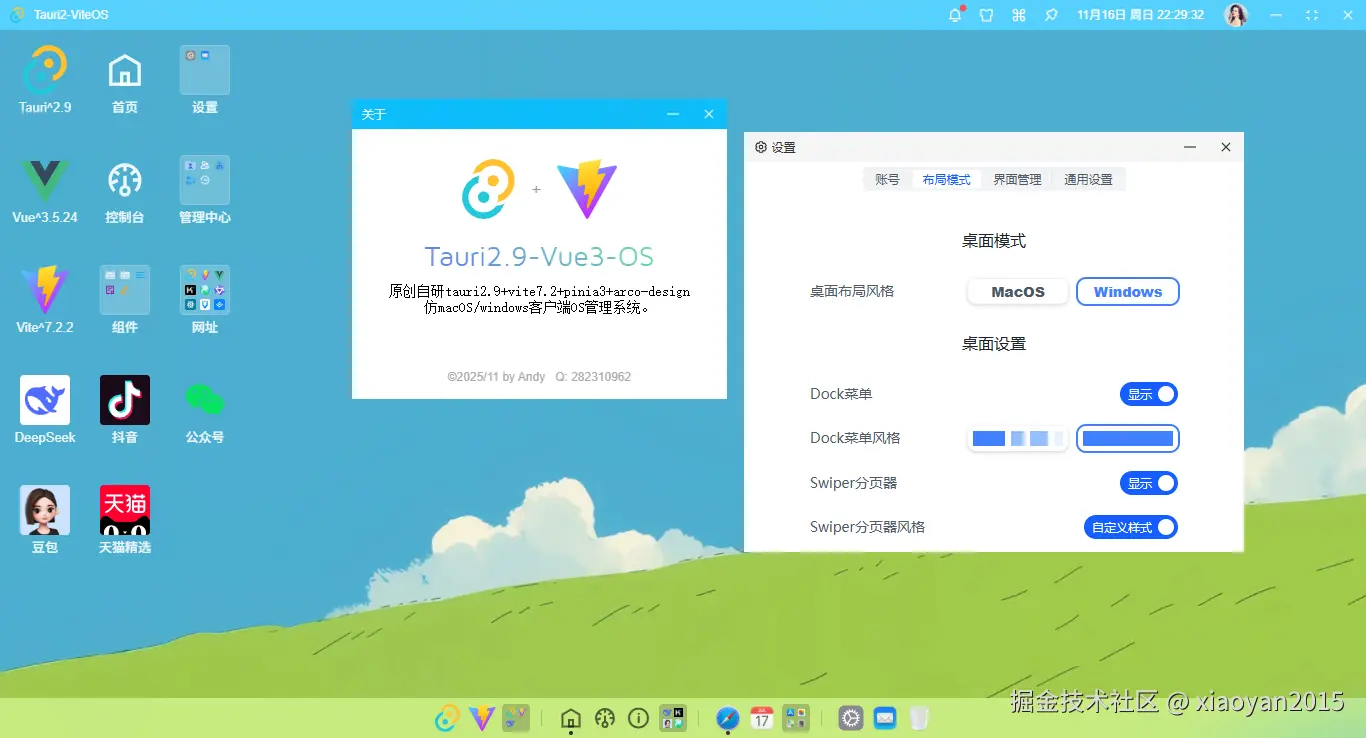Open the Vite^7.2.2 desktop icon
Viewport: 1366px width, 738px height.
[x=44, y=288]
